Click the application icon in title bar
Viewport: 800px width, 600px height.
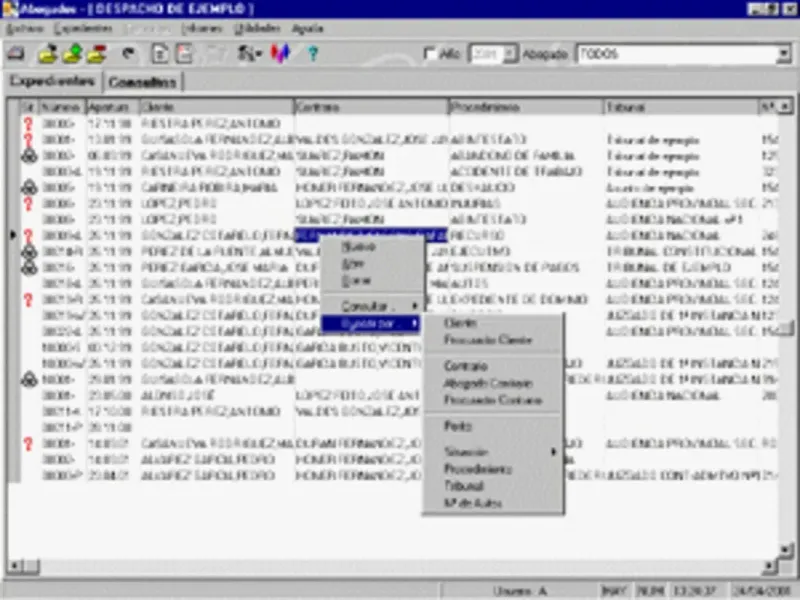click(9, 9)
